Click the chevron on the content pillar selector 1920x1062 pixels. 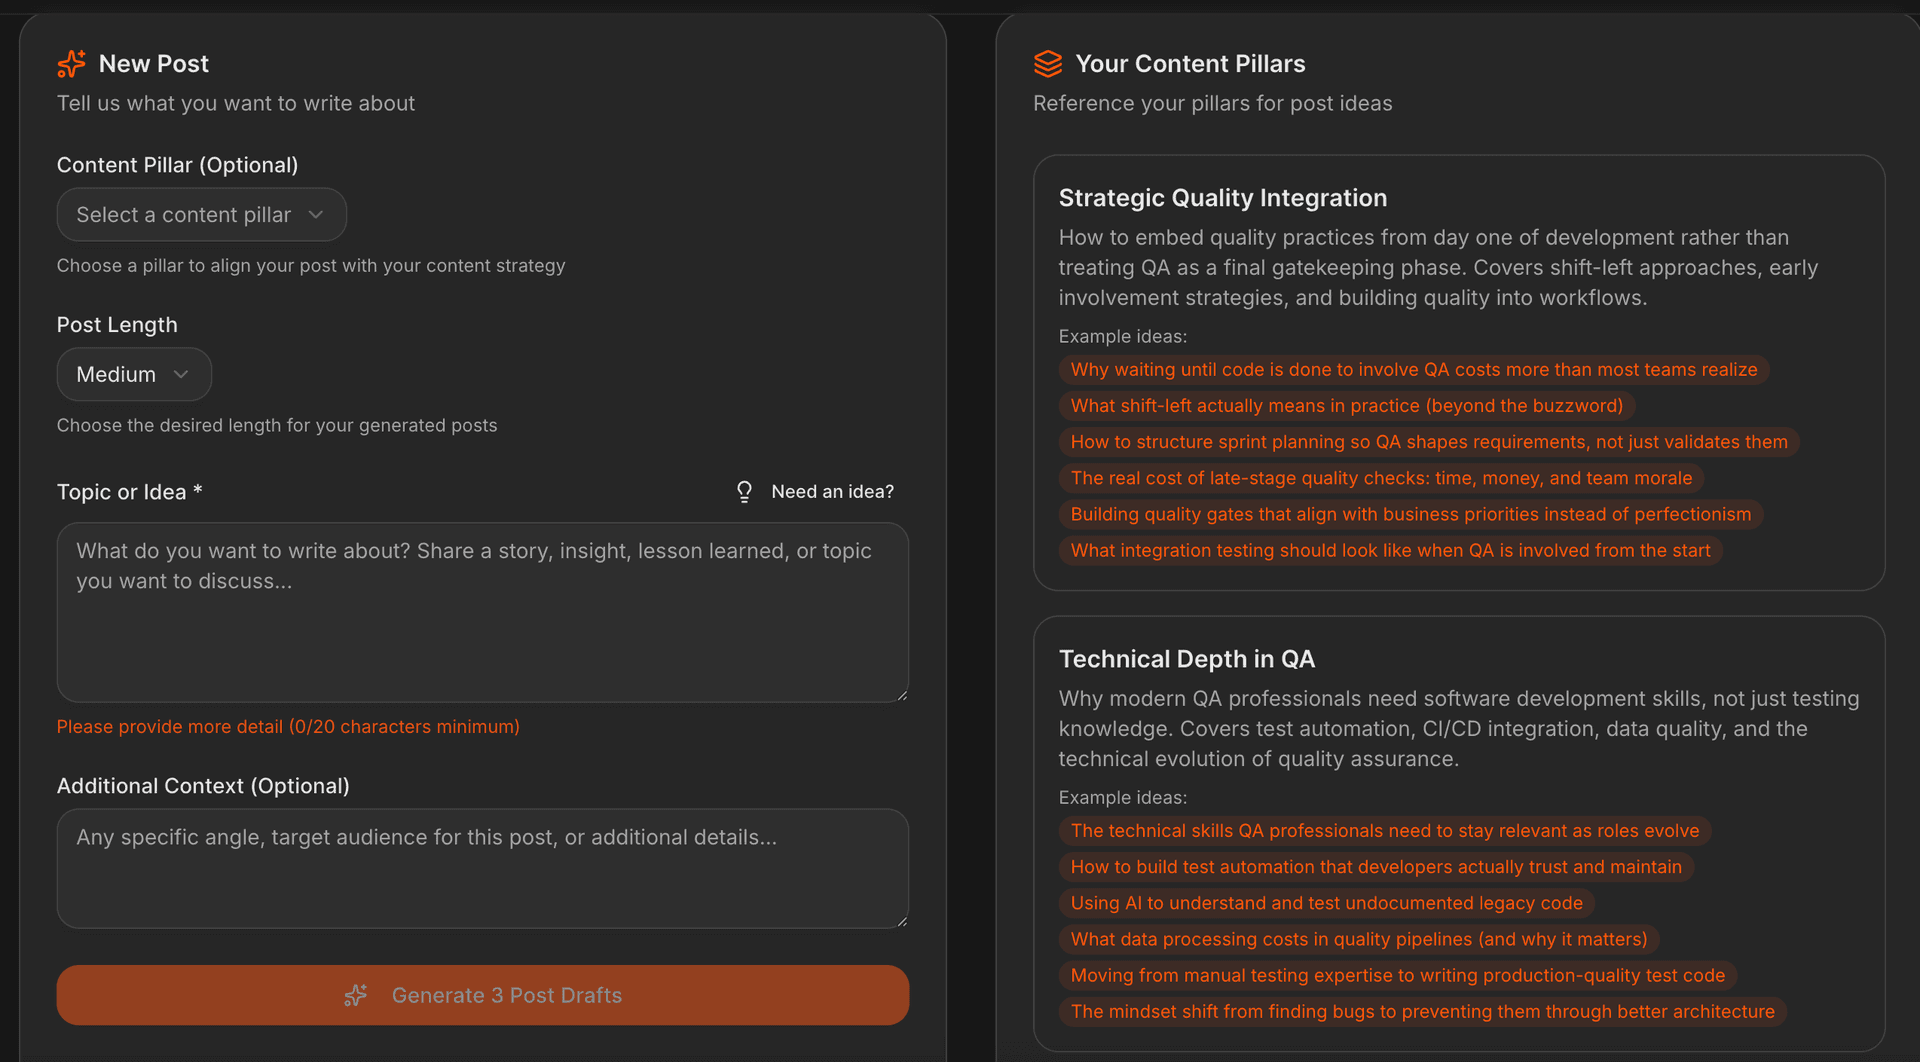coord(316,214)
